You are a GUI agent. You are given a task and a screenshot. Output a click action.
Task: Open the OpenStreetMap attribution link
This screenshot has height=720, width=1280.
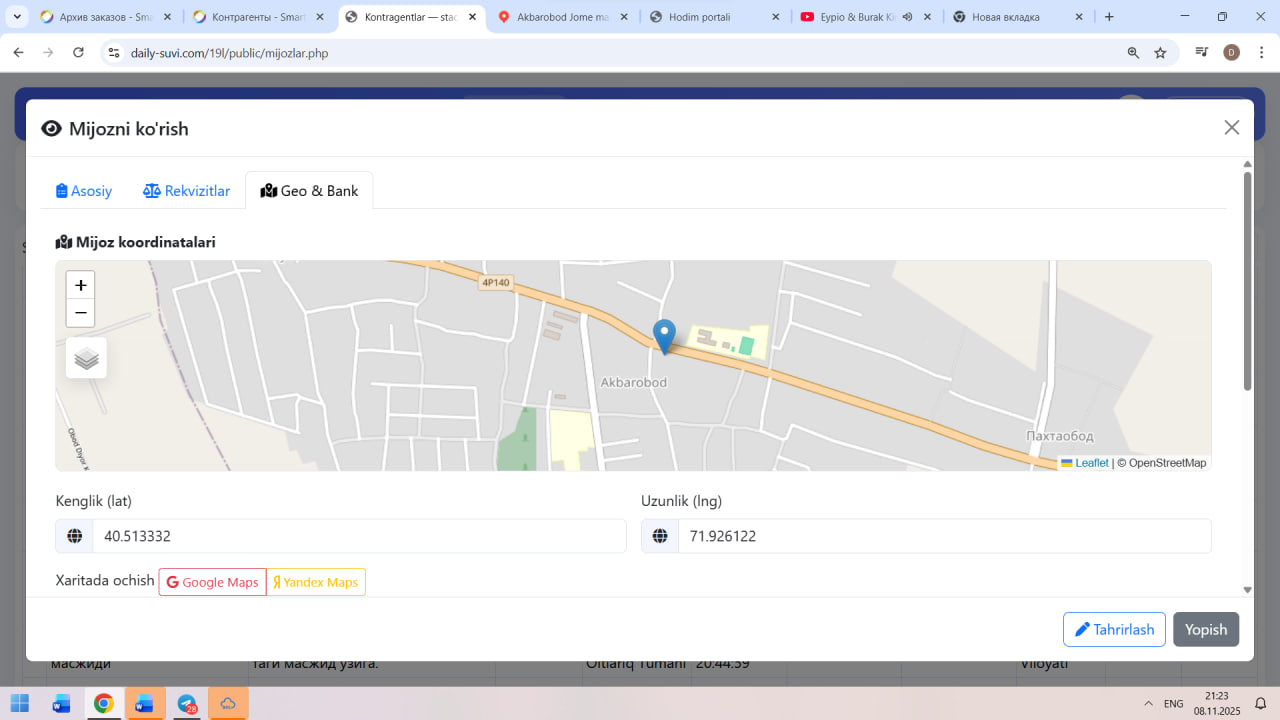[1168, 463]
